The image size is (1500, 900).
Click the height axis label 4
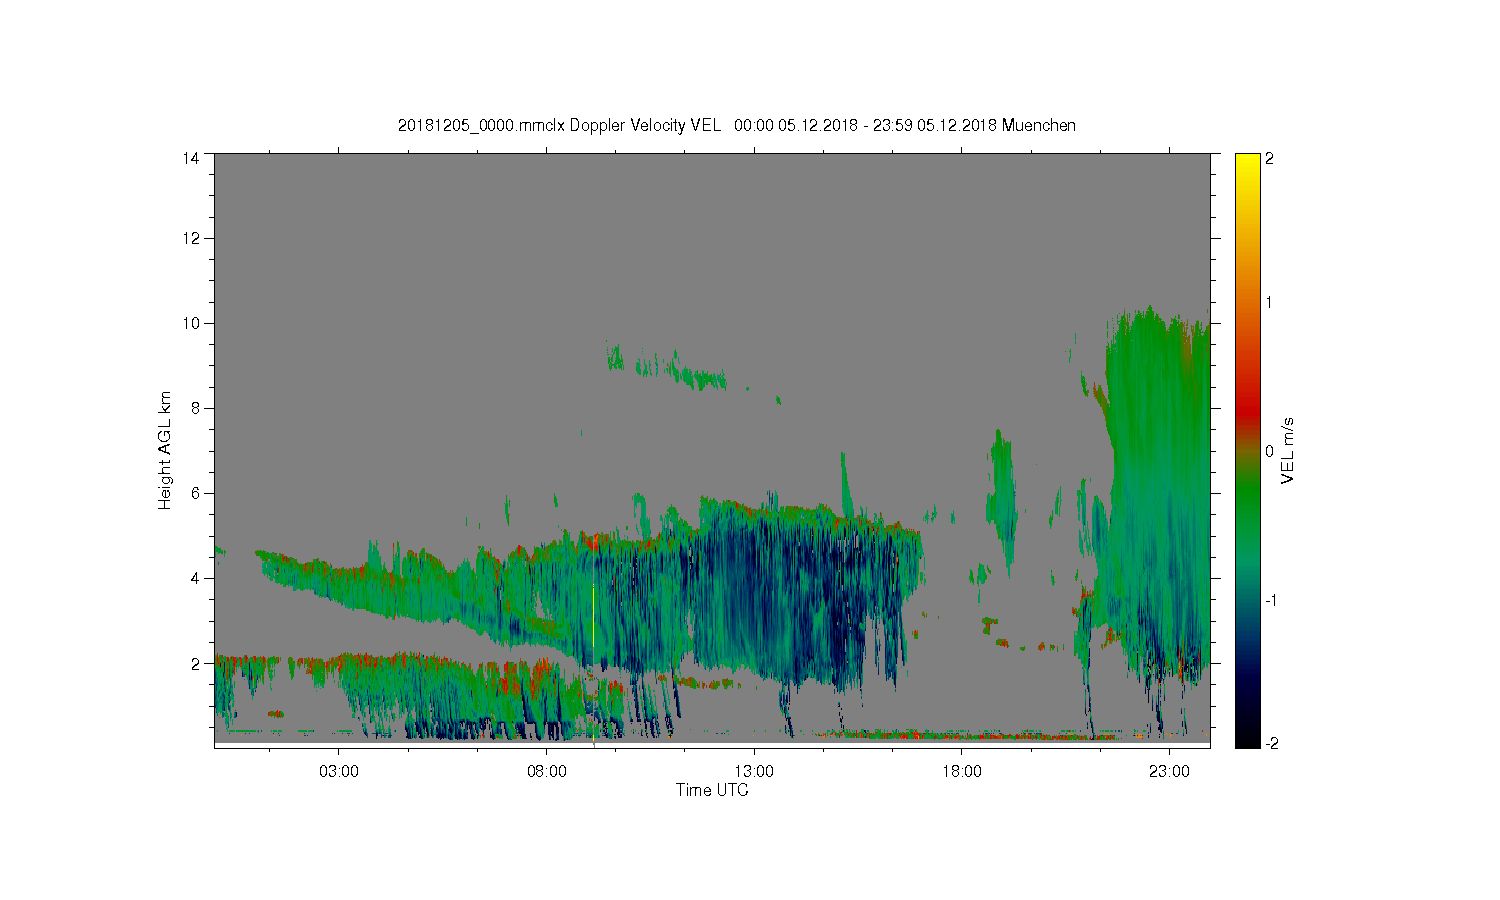point(194,578)
